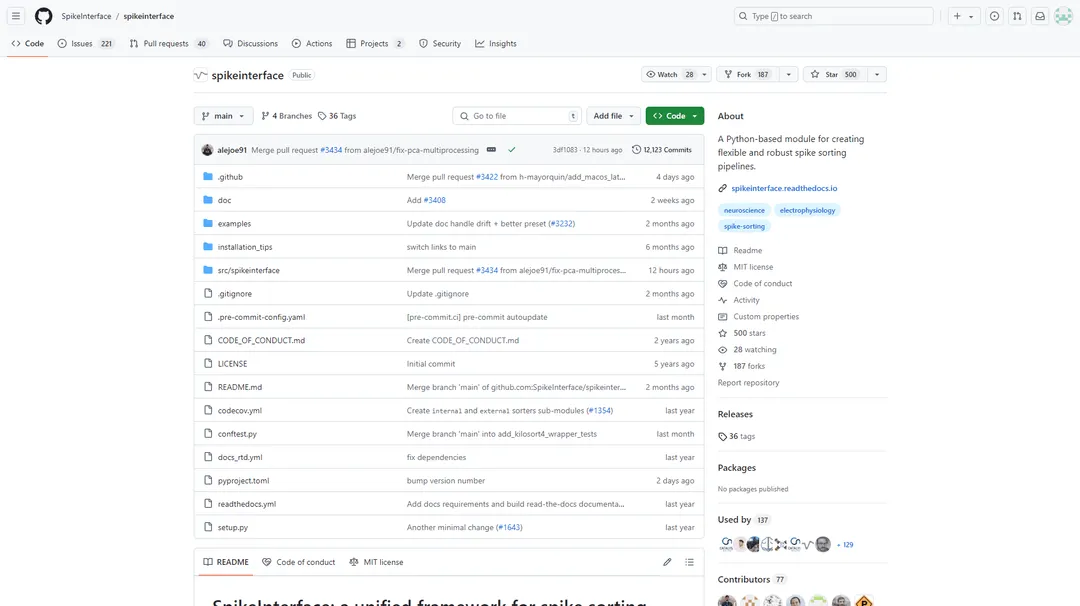
Task: Open pull request #3408 link
Action: [435, 200]
